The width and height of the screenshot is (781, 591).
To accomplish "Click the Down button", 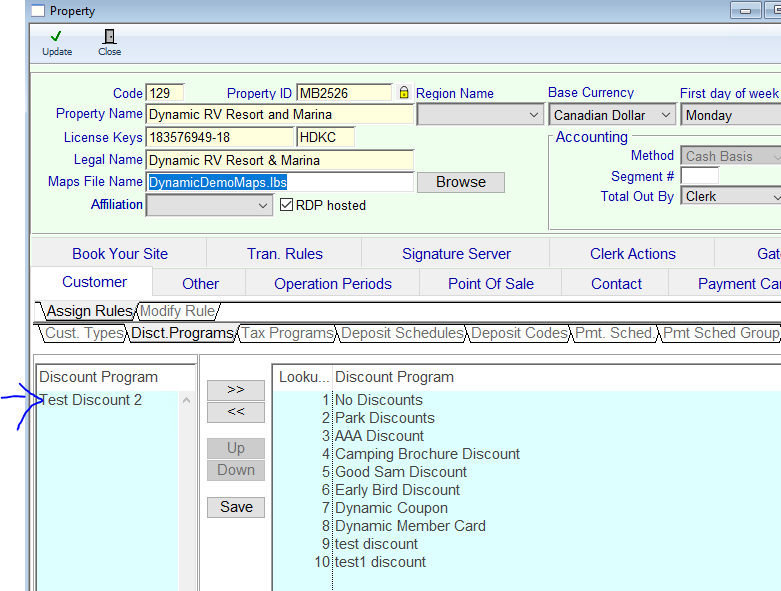I will tap(236, 470).
